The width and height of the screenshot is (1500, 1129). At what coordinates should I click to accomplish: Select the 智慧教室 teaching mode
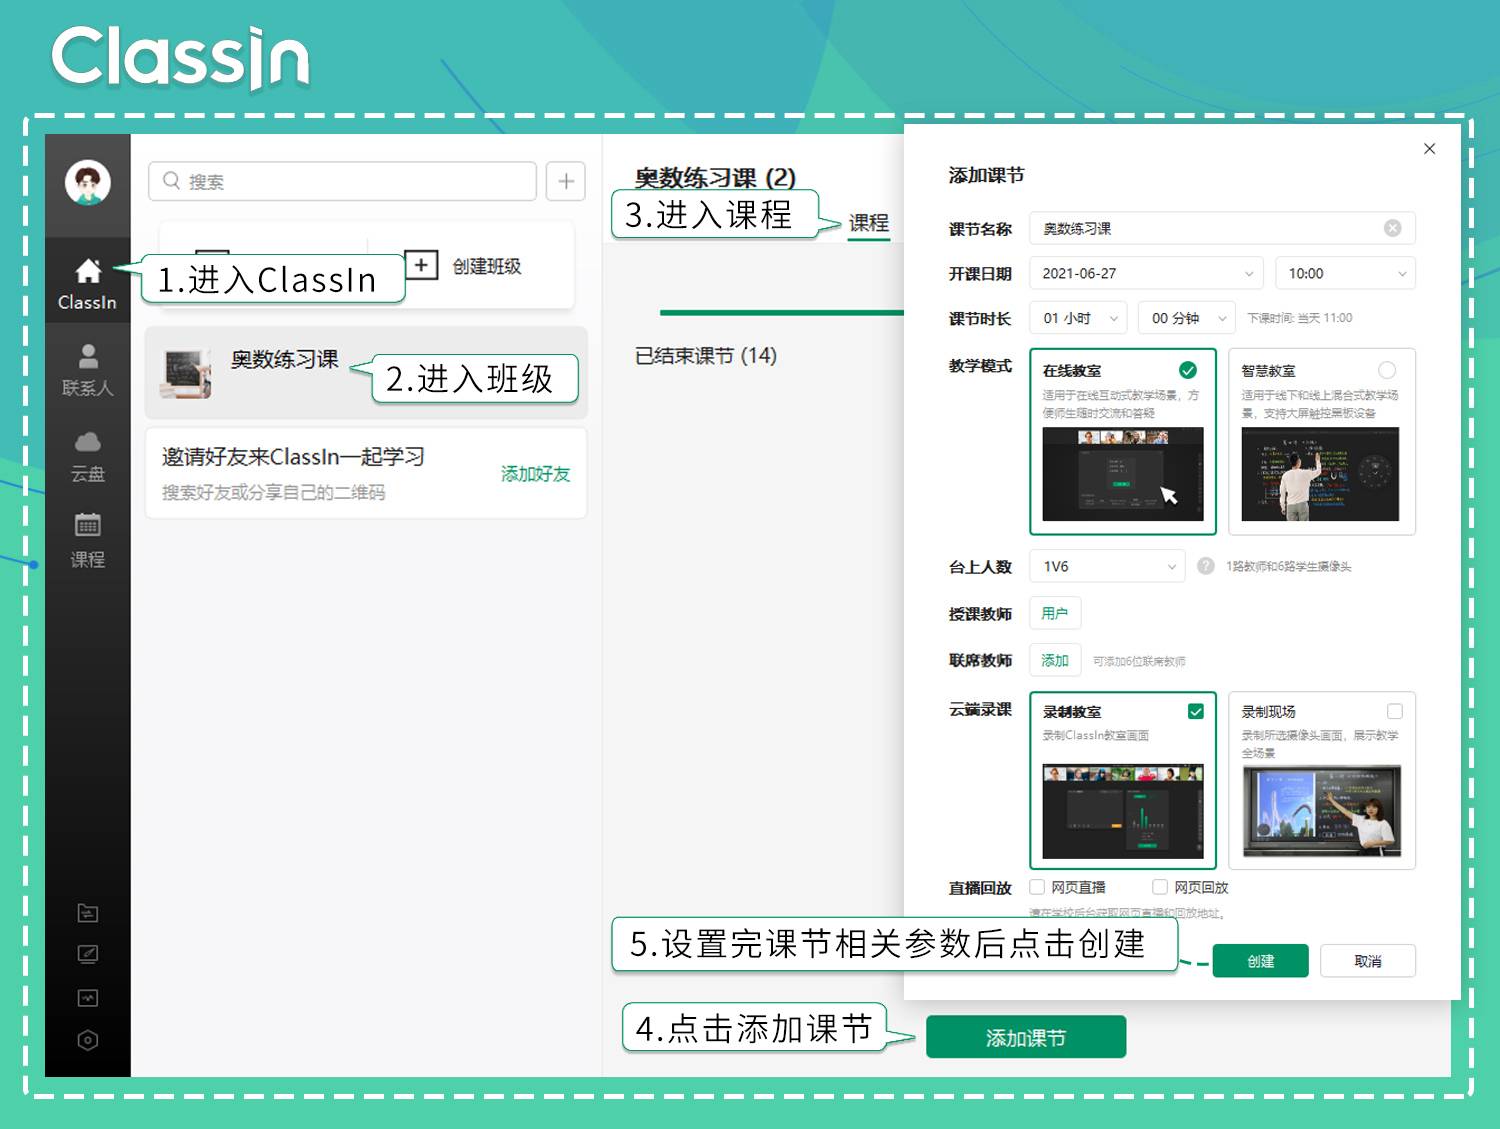click(1321, 441)
